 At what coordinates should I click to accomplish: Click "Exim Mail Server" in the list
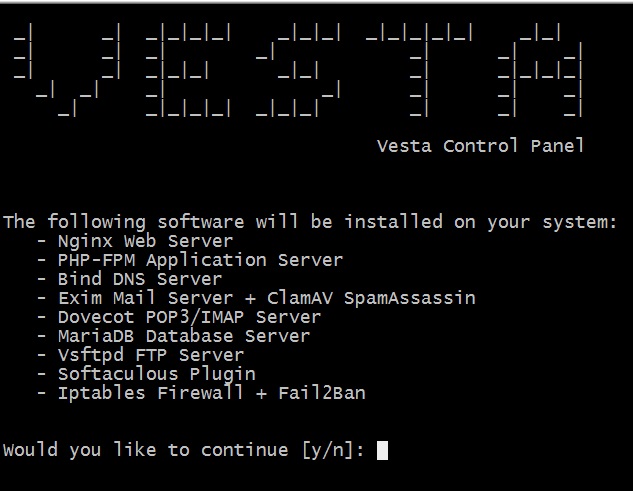point(144,298)
